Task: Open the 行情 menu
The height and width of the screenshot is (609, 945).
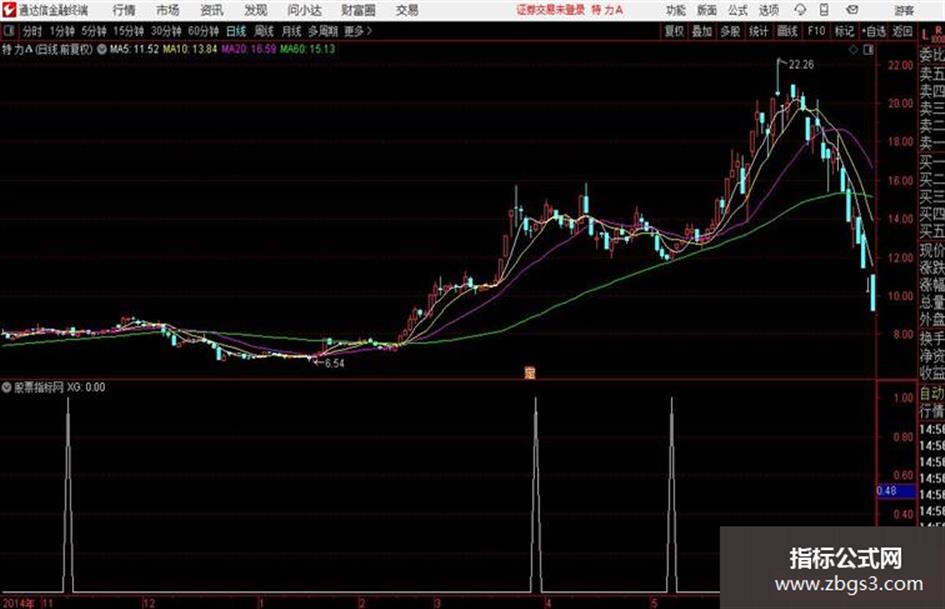Action: (124, 10)
